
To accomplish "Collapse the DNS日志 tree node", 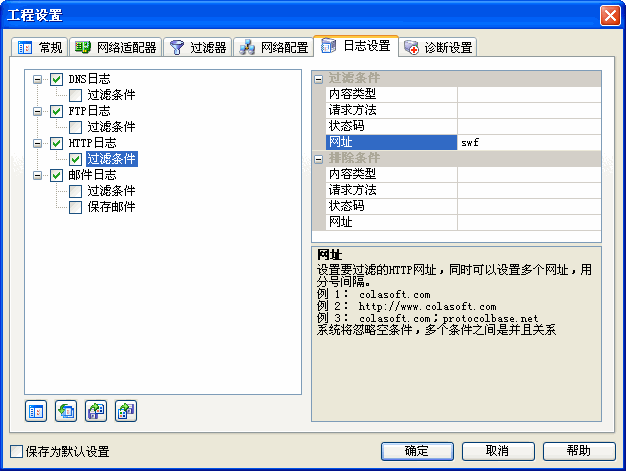I will coord(37,79).
